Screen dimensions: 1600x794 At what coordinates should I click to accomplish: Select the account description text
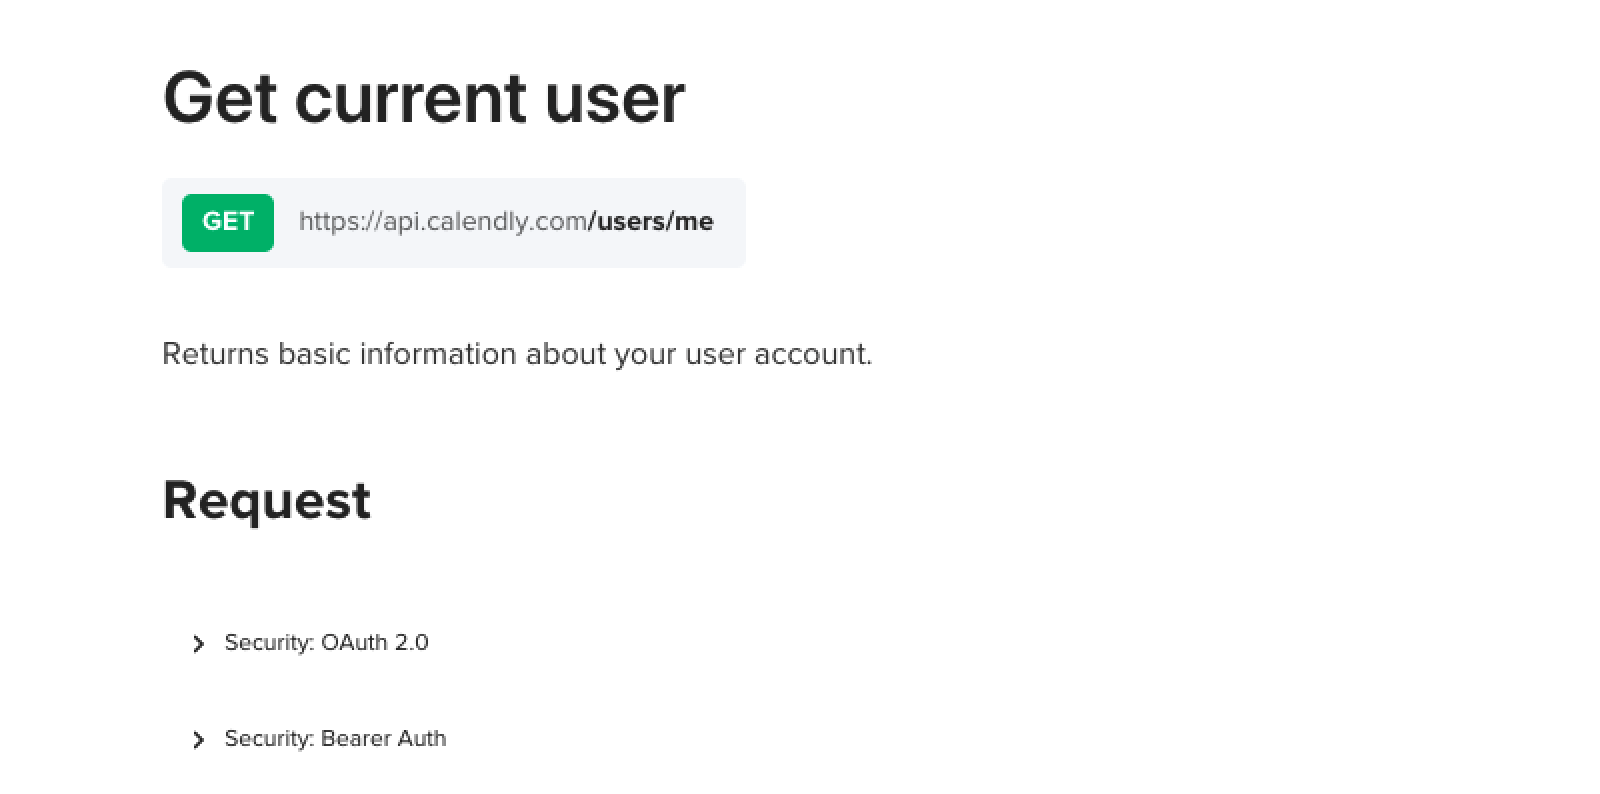pyautogui.click(x=517, y=354)
